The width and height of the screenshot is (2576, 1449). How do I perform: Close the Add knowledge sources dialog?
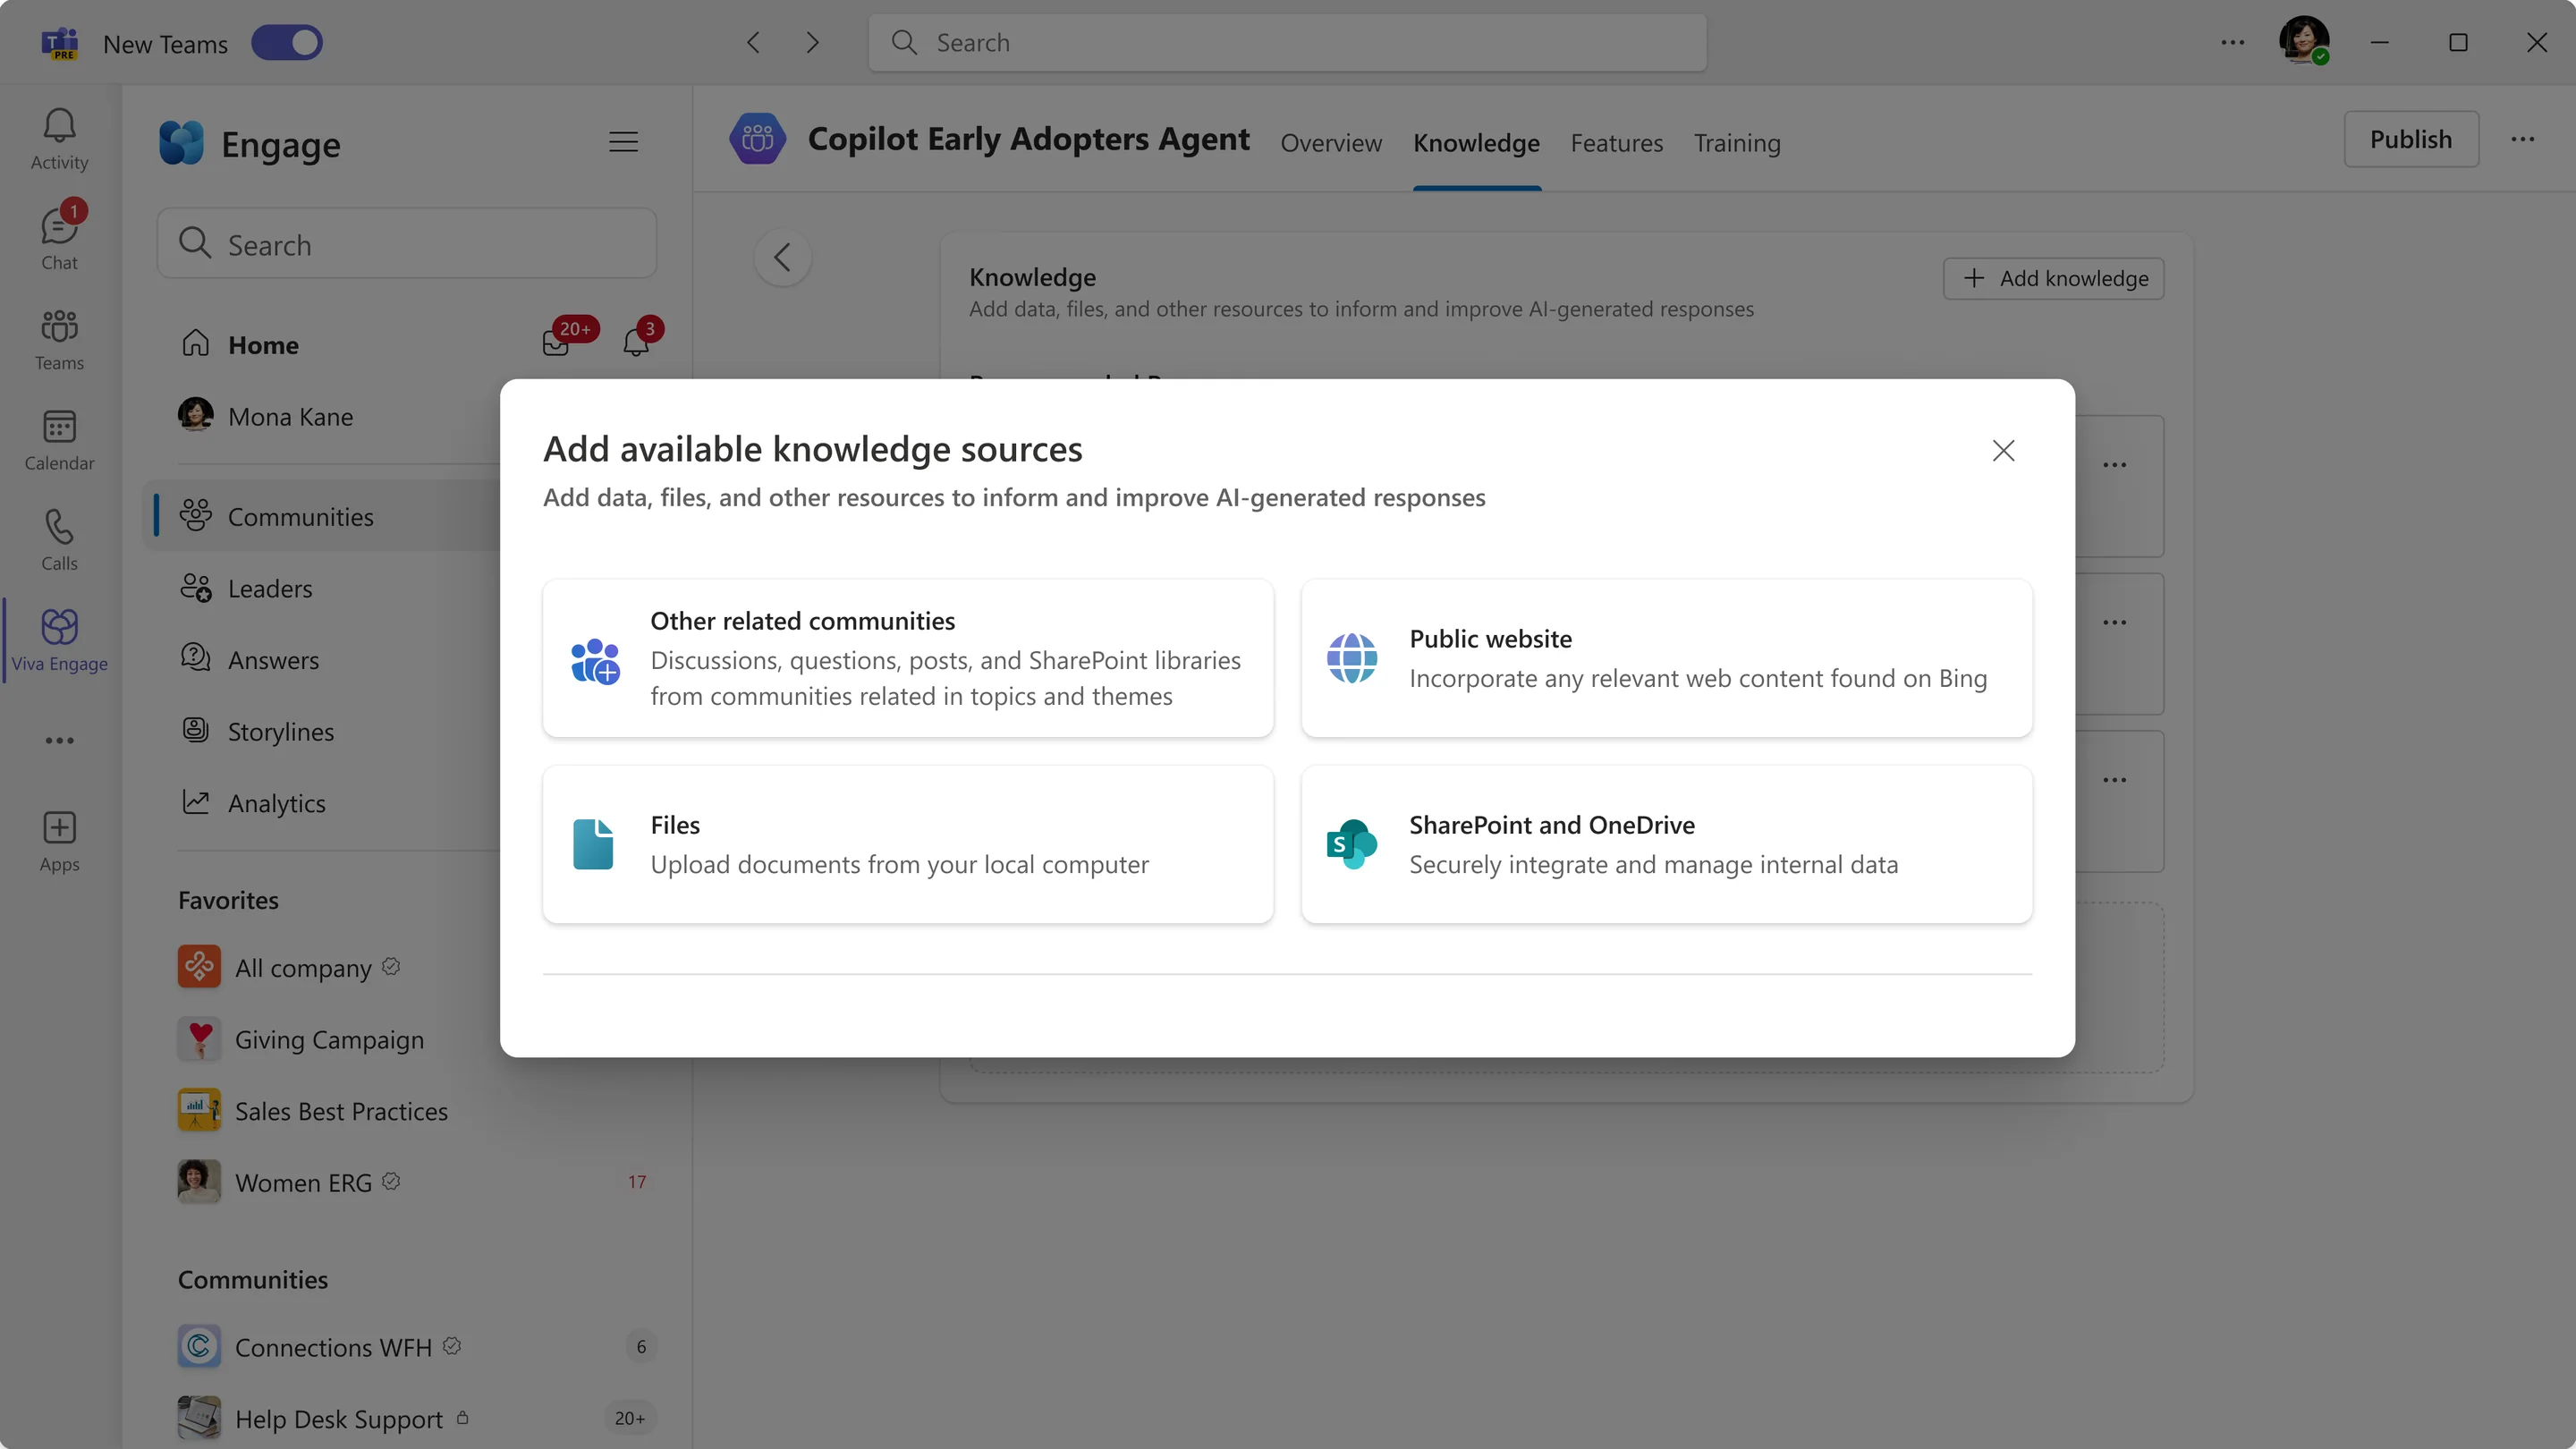click(x=2003, y=451)
